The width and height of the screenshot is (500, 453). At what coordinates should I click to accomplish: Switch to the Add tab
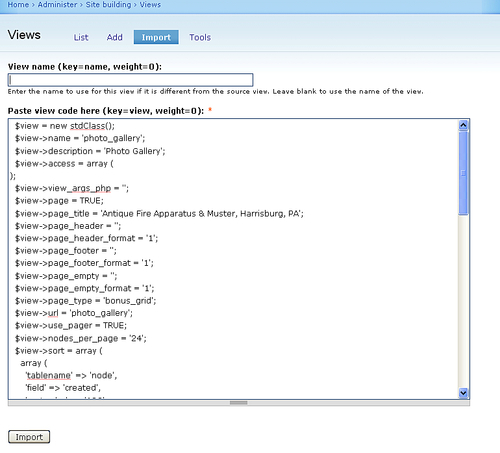[x=115, y=37]
